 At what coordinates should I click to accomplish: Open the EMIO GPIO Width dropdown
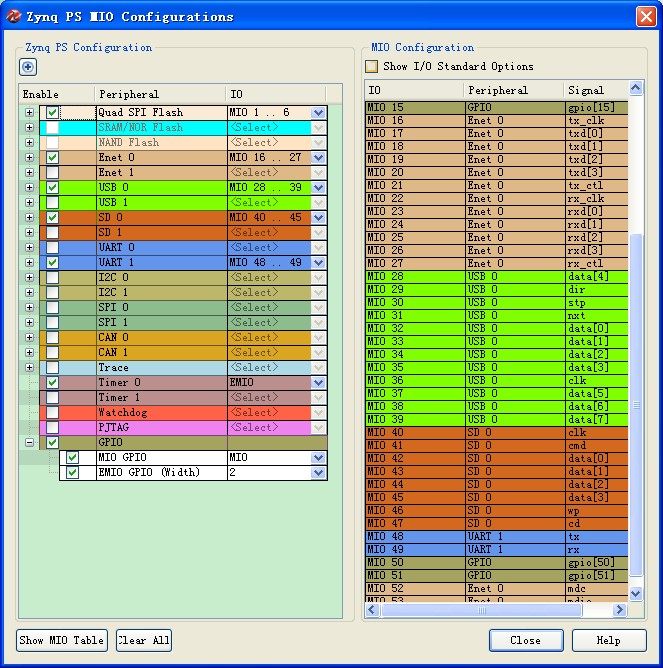point(318,473)
